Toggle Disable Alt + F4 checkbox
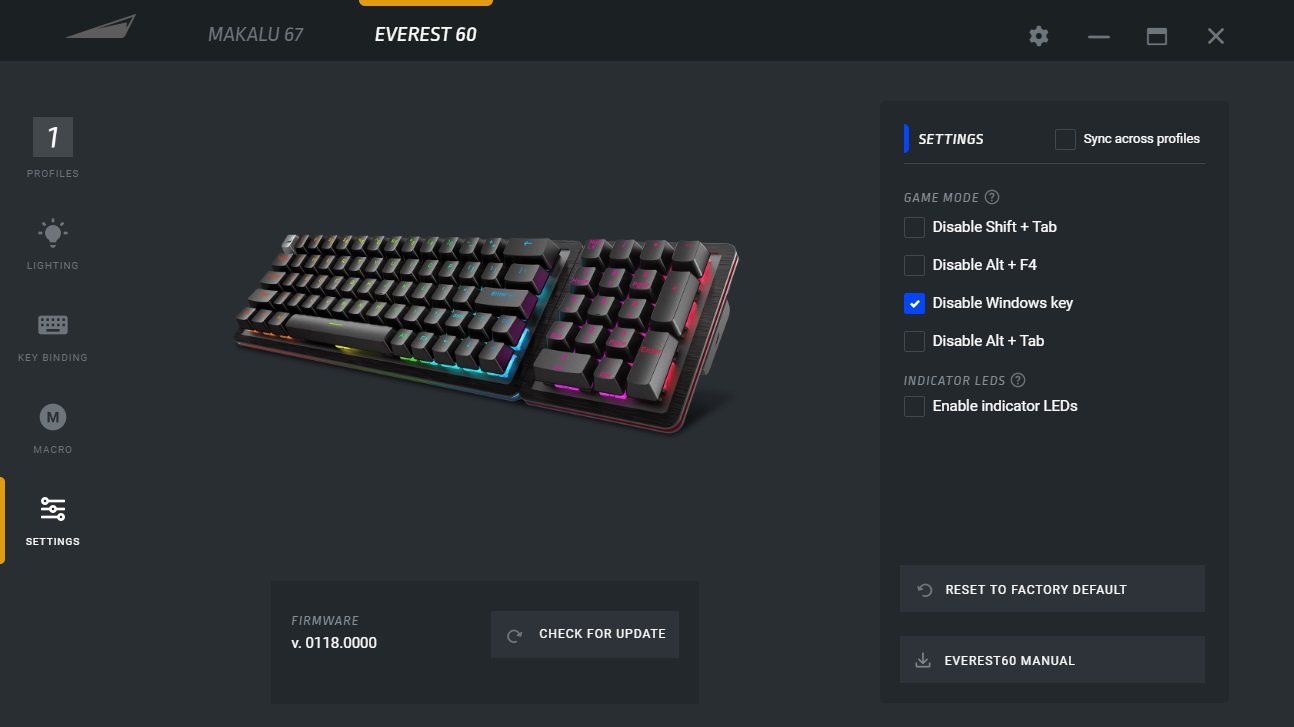 tap(914, 265)
